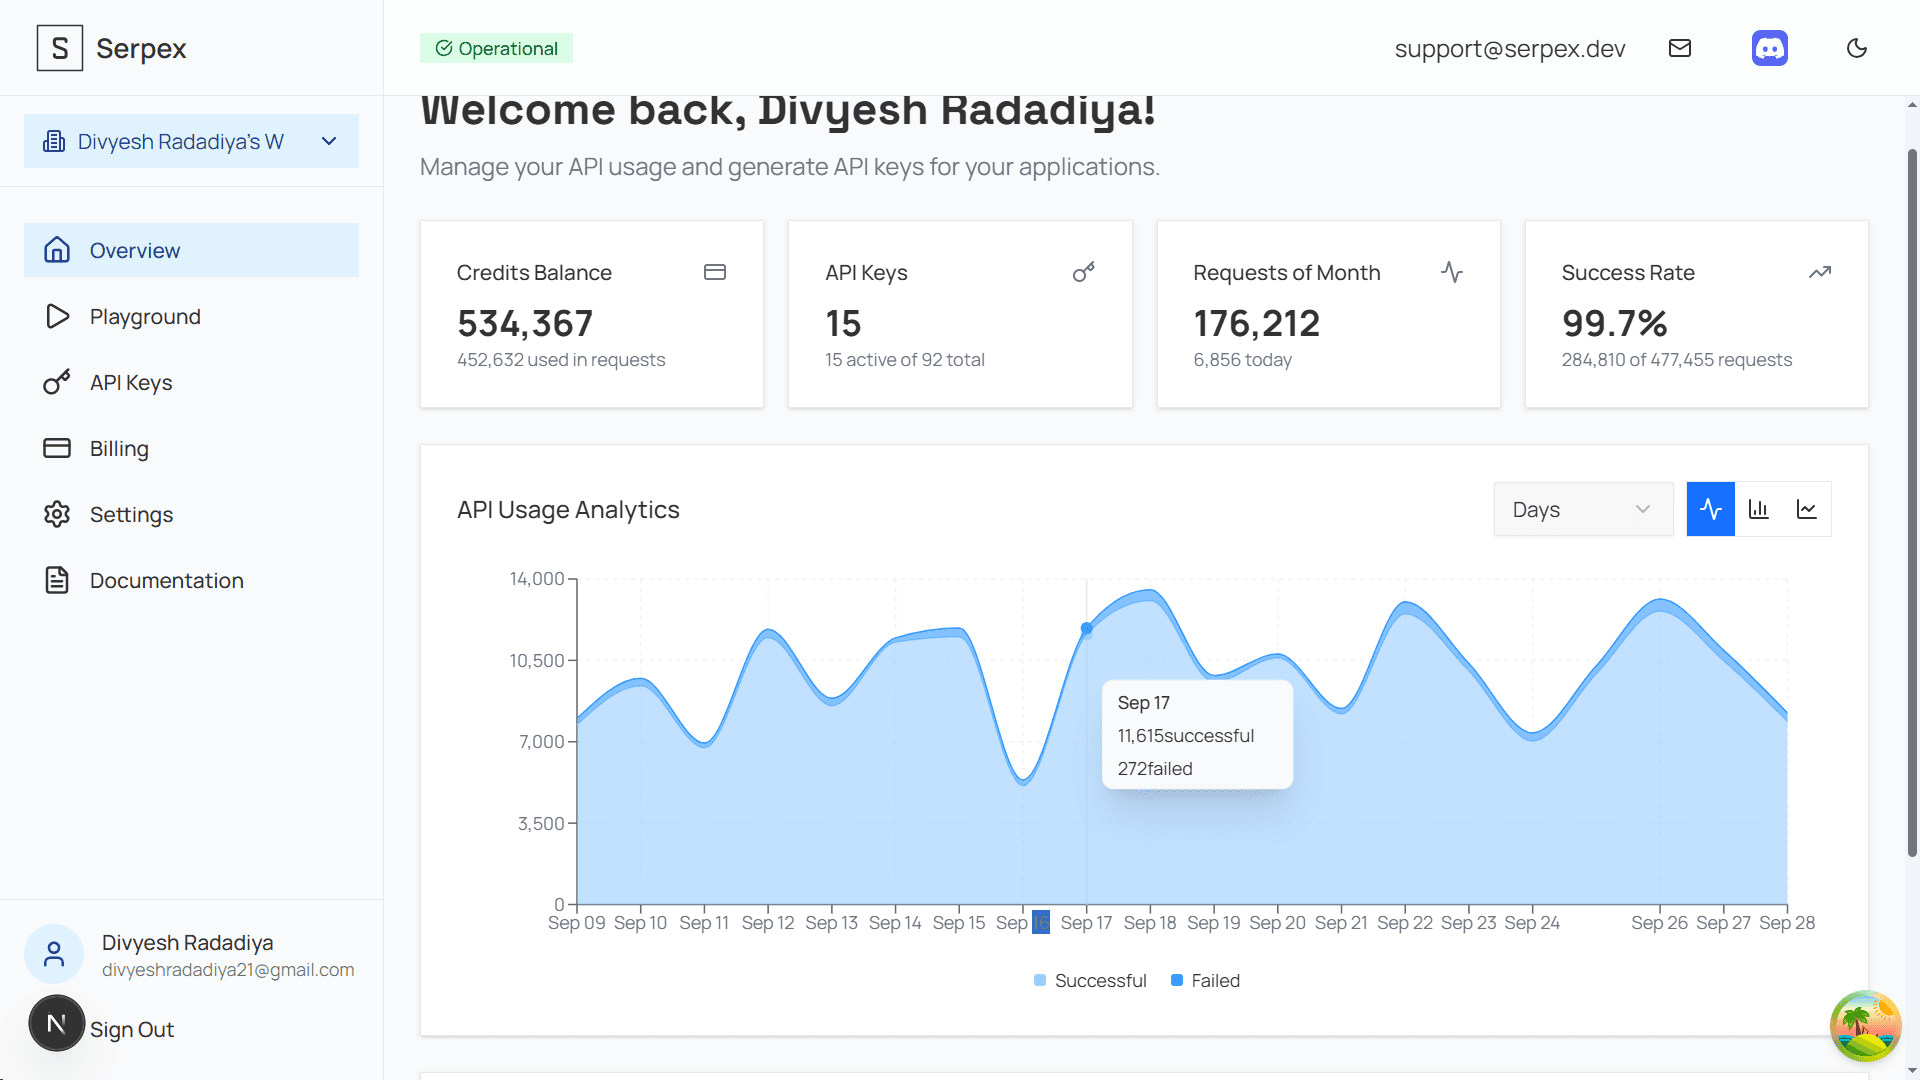The height and width of the screenshot is (1080, 1920).
Task: Click the mail envelope icon
Action: (1680, 47)
